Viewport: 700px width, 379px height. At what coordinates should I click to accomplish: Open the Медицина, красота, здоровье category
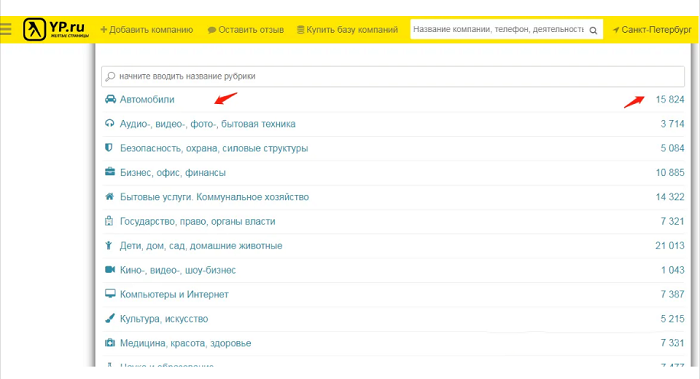[x=185, y=343]
